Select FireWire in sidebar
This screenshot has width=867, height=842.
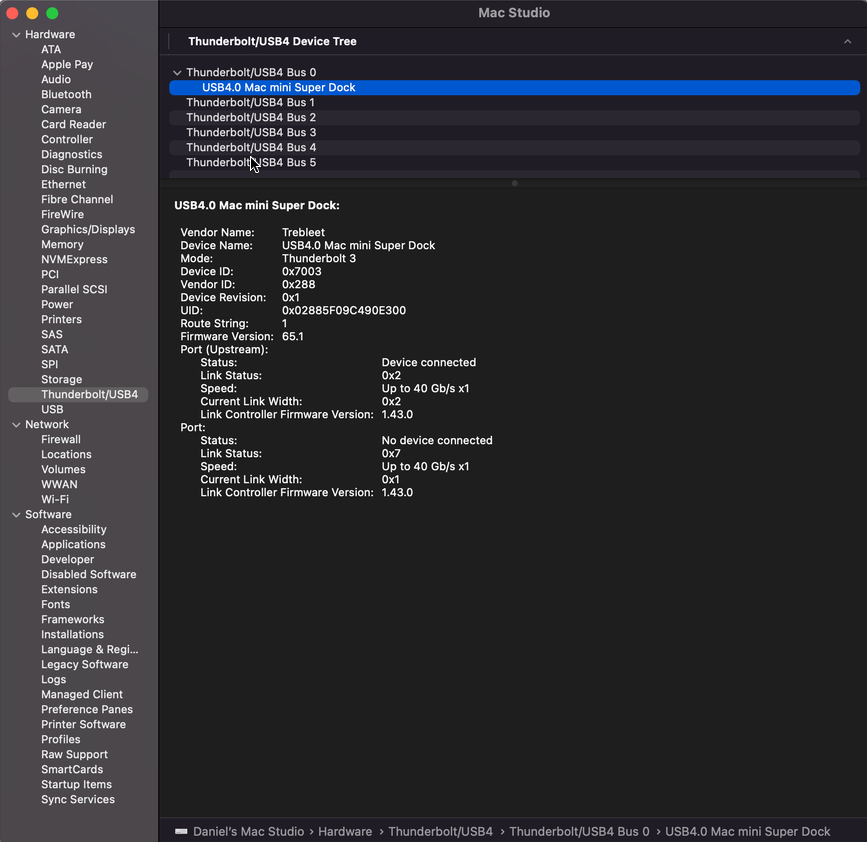pos(62,215)
